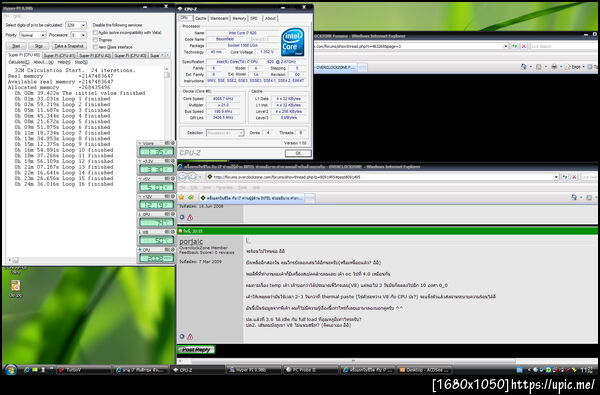Open address history dropdown in front IE
Viewport: 600px width, 395px height.
pyautogui.click(x=556, y=177)
